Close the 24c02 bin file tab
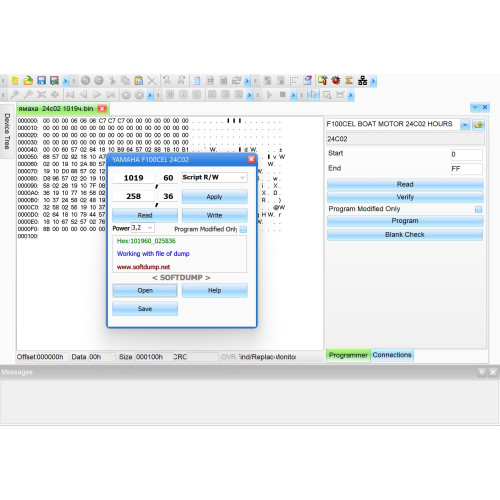The width and height of the screenshot is (500, 500). point(102,109)
